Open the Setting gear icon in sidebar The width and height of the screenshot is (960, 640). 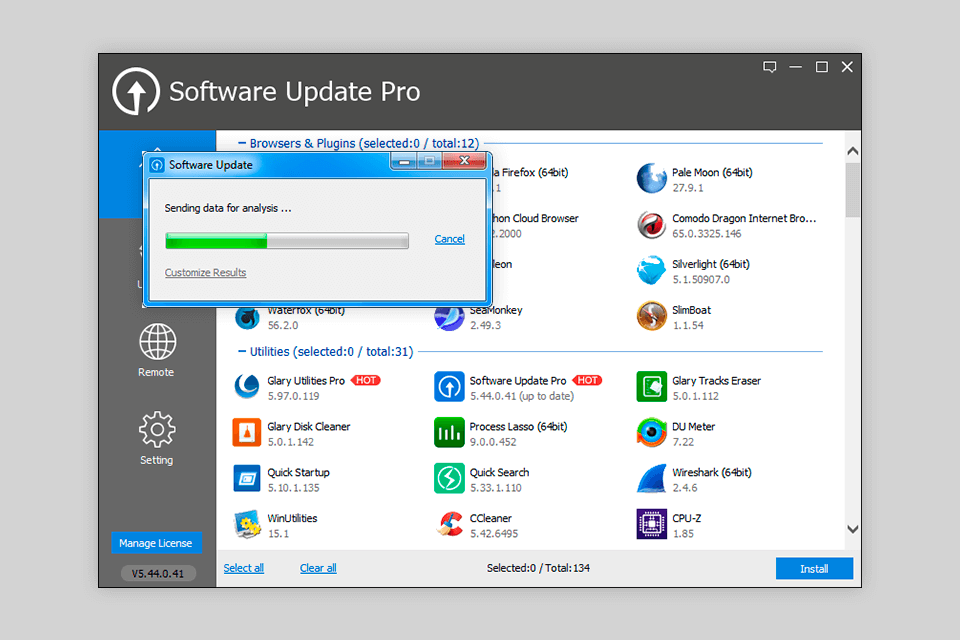point(157,429)
